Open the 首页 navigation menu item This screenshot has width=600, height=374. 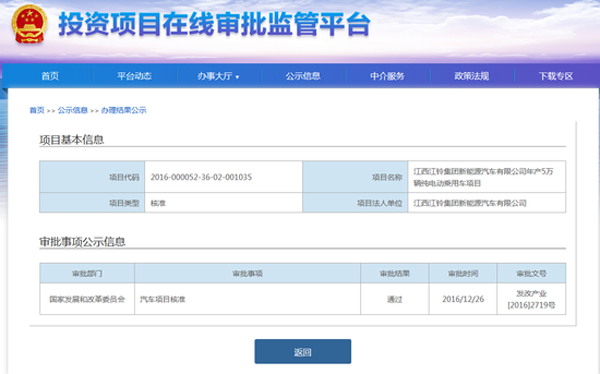50,76
